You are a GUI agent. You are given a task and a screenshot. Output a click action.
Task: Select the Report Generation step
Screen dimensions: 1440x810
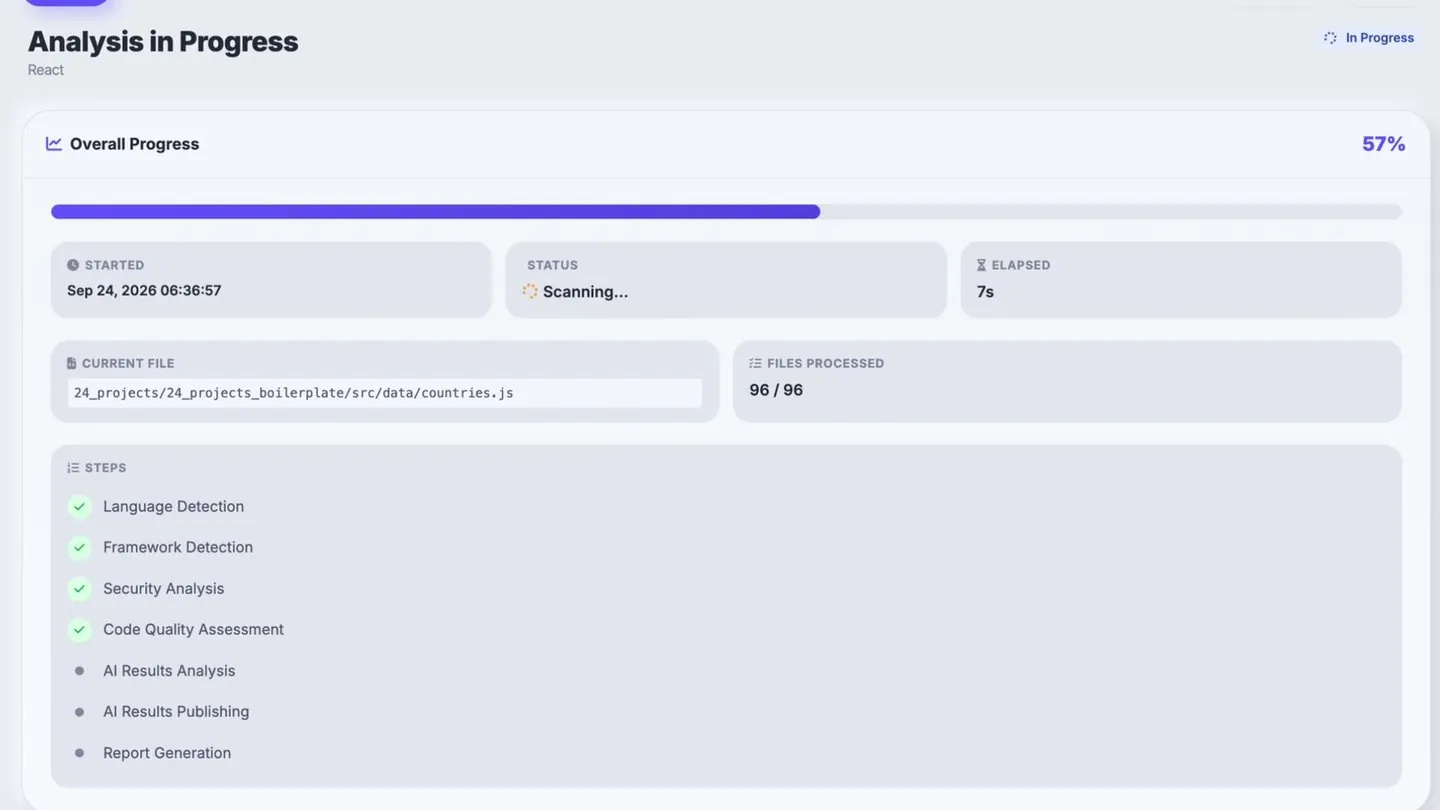167,753
